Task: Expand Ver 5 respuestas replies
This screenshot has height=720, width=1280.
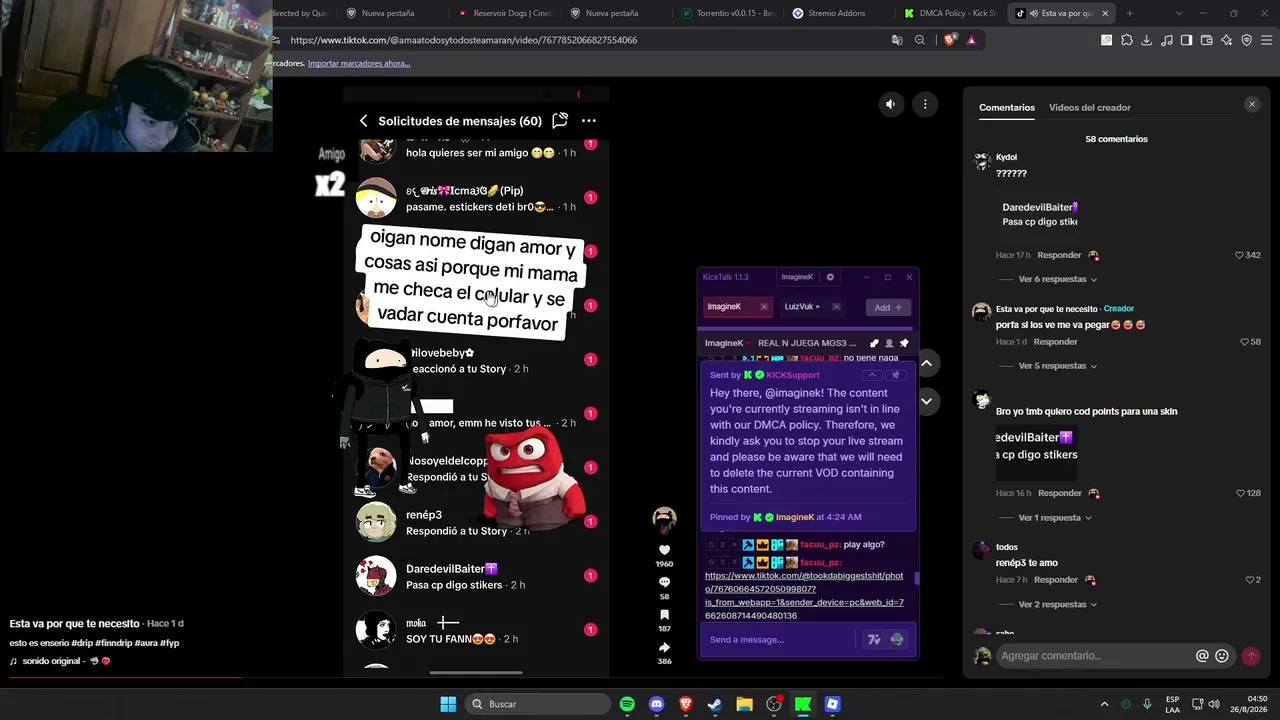Action: (1057, 366)
